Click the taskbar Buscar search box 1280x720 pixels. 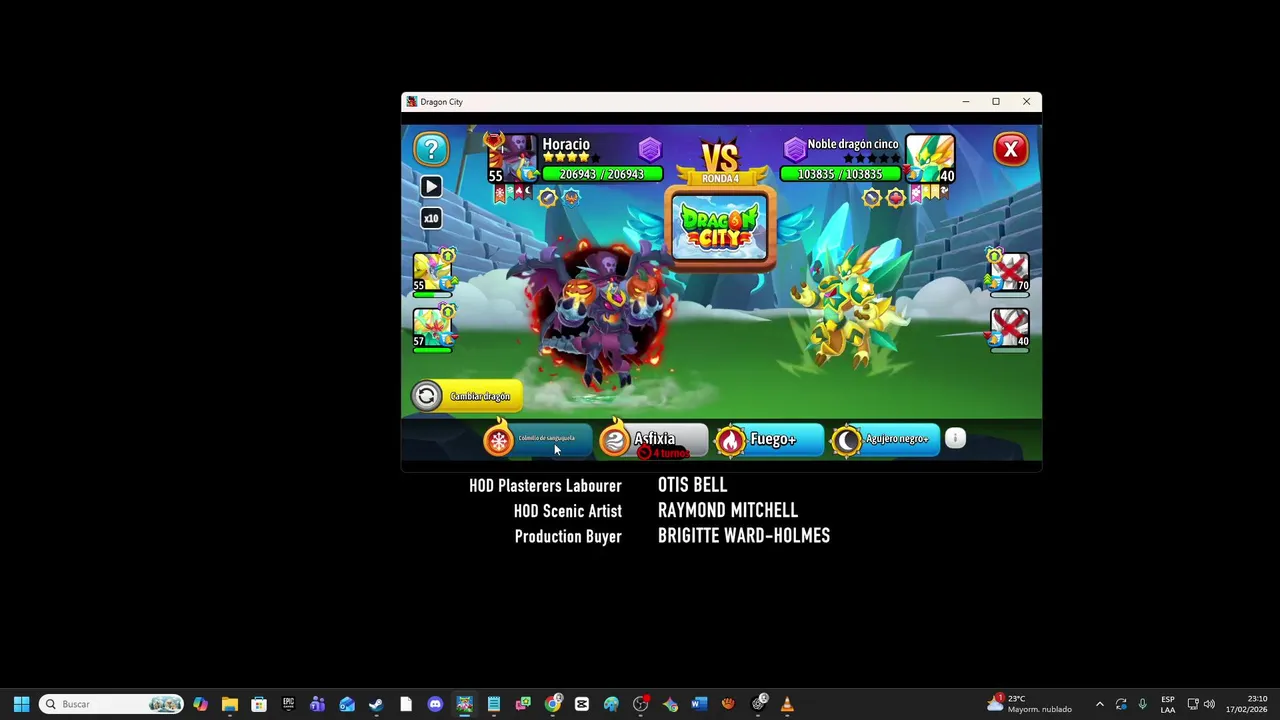[112, 704]
